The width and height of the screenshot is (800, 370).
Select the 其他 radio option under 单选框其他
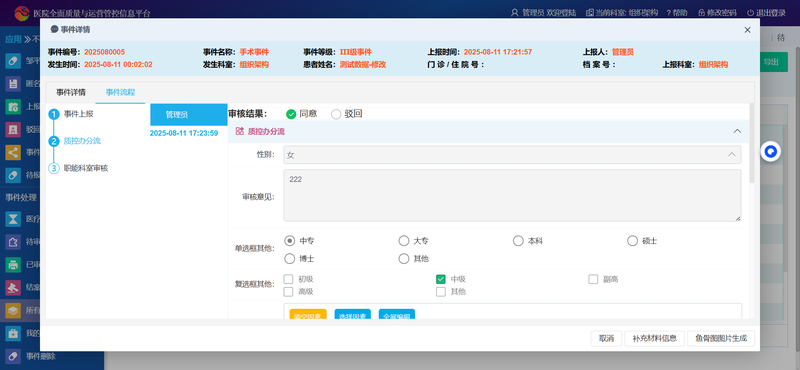coord(404,258)
